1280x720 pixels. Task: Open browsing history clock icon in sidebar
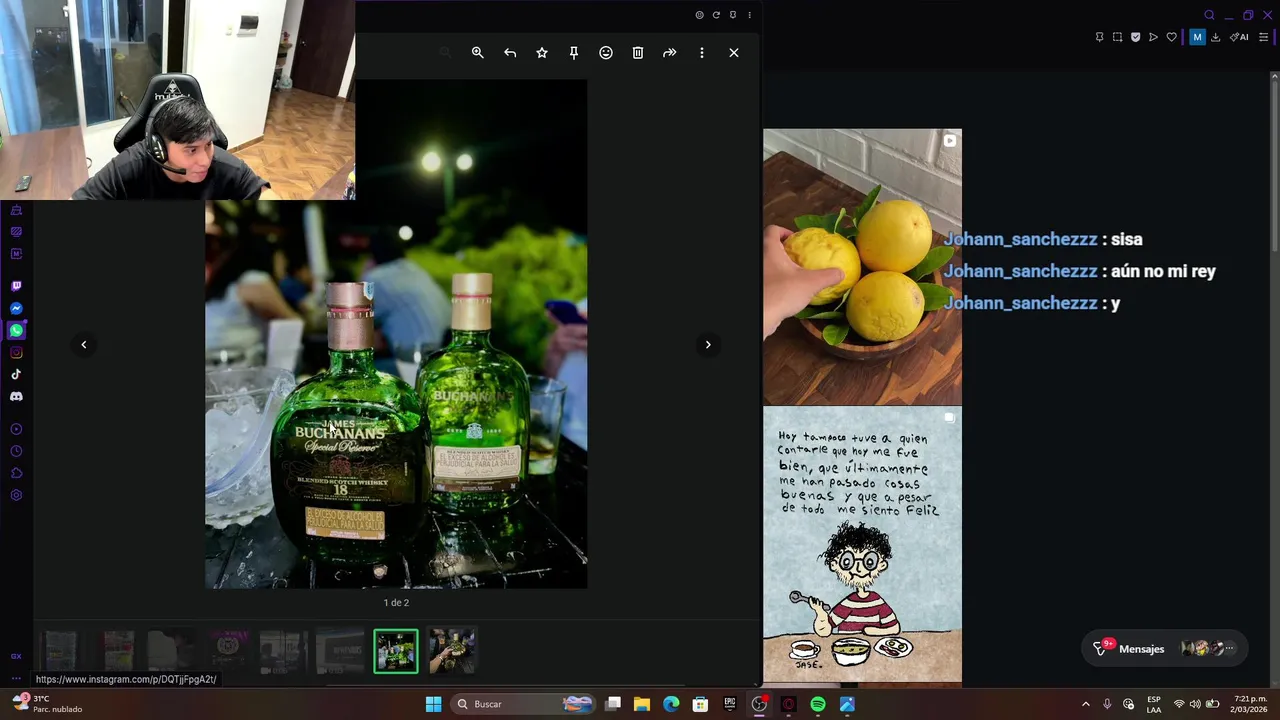(16, 451)
